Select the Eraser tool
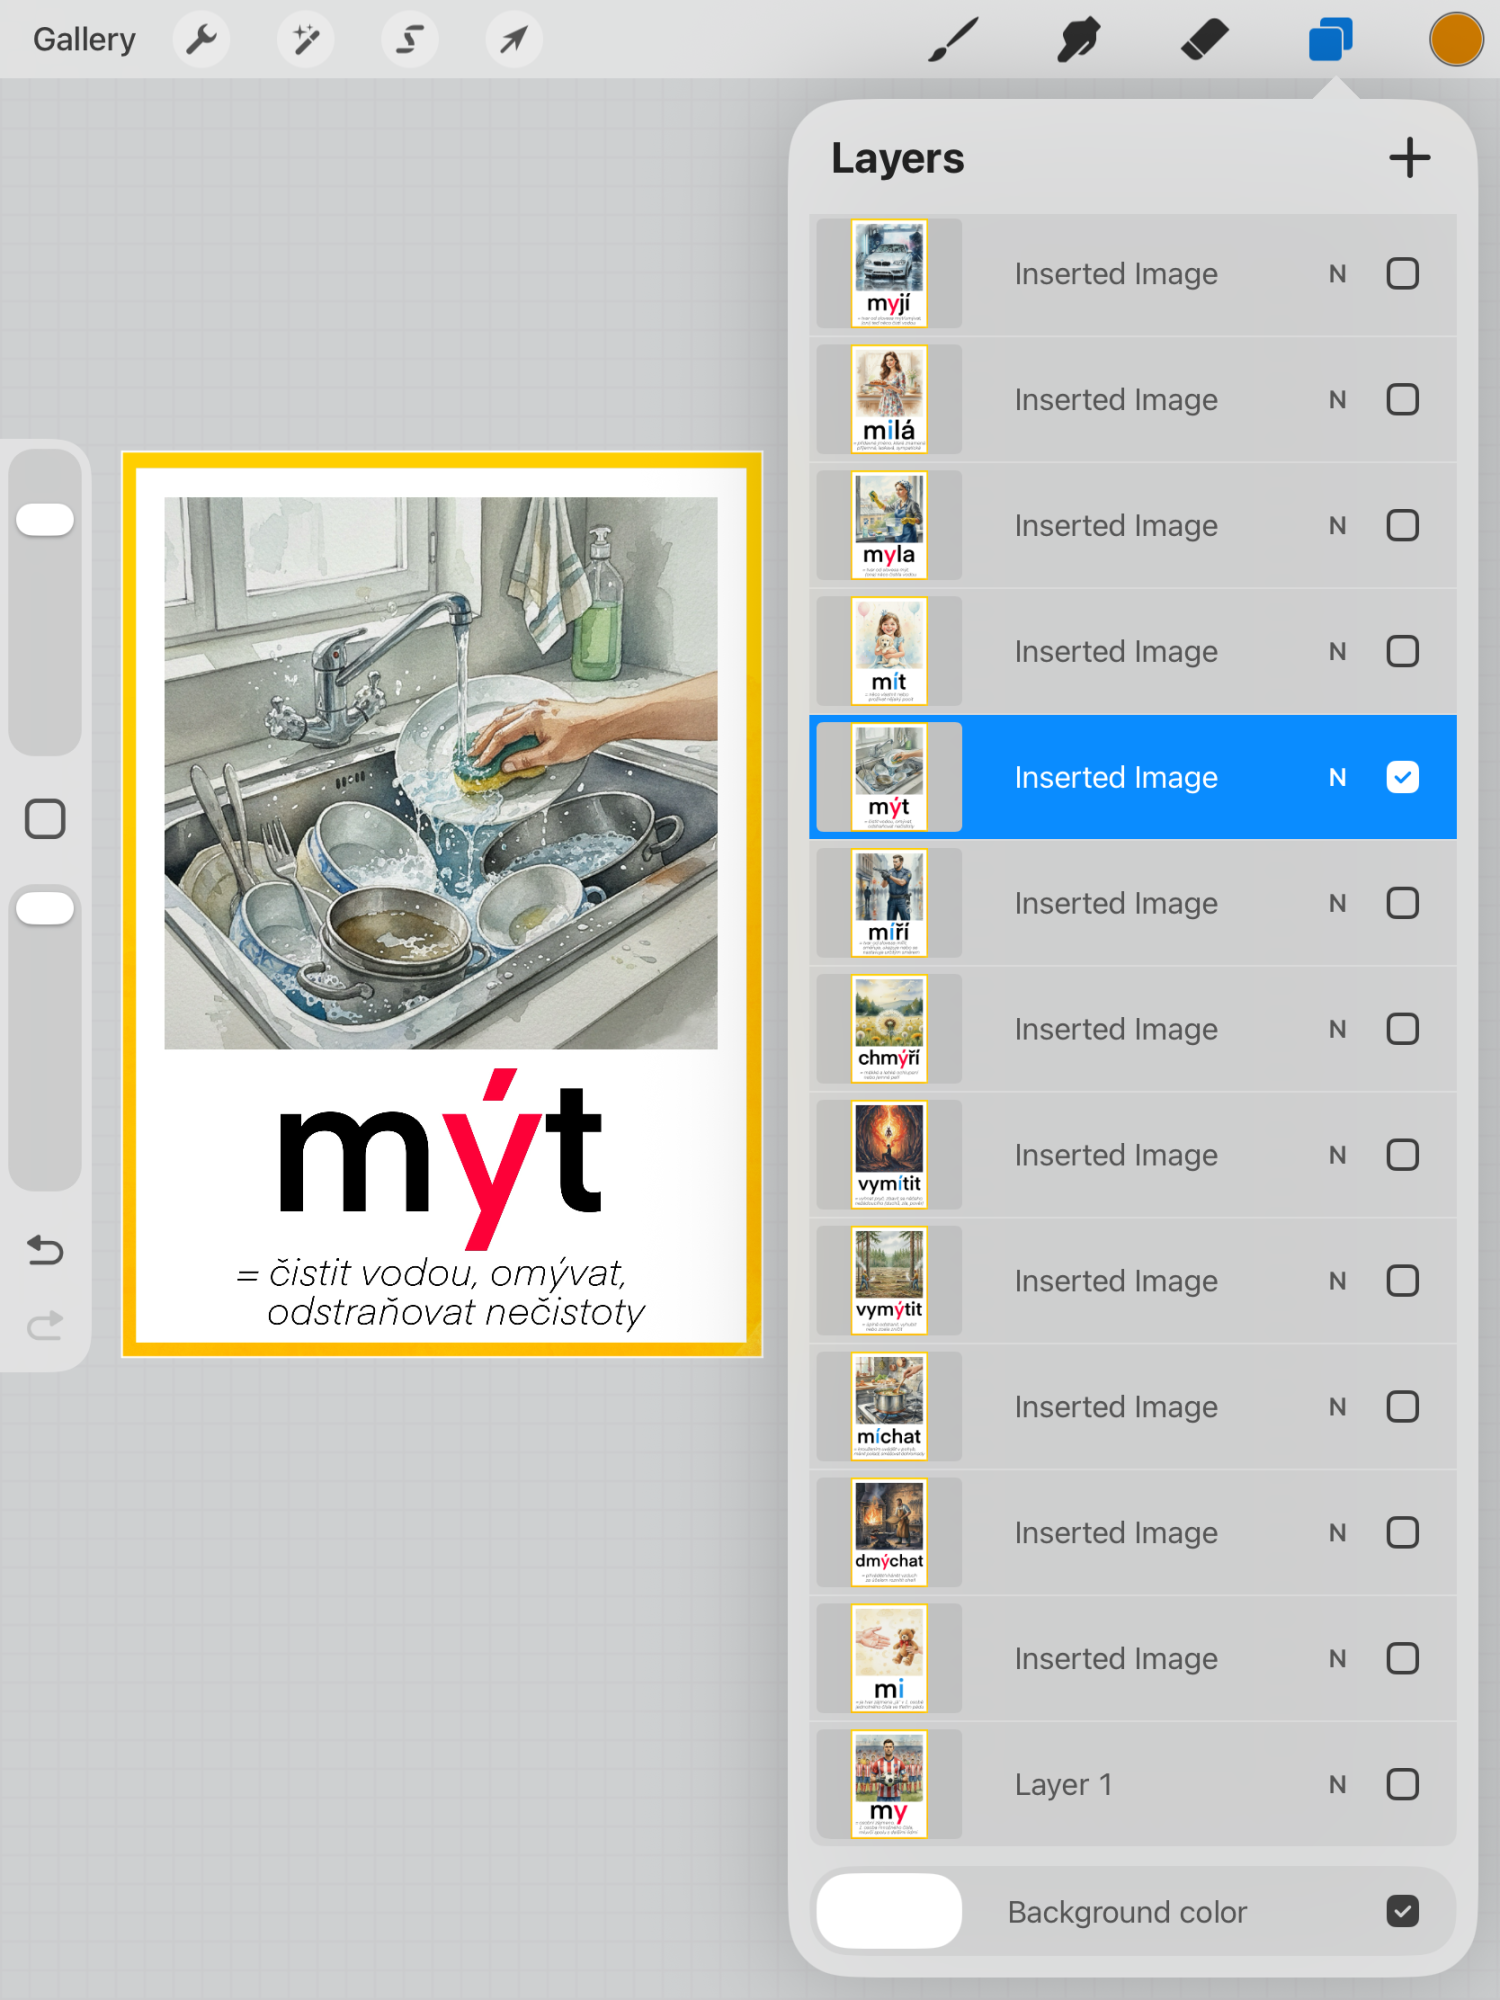Viewport: 1500px width, 2000px height. [1204, 40]
